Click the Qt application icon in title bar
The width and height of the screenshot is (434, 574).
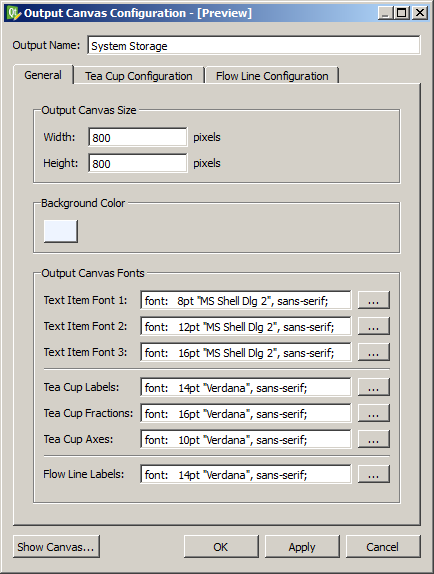[14, 13]
